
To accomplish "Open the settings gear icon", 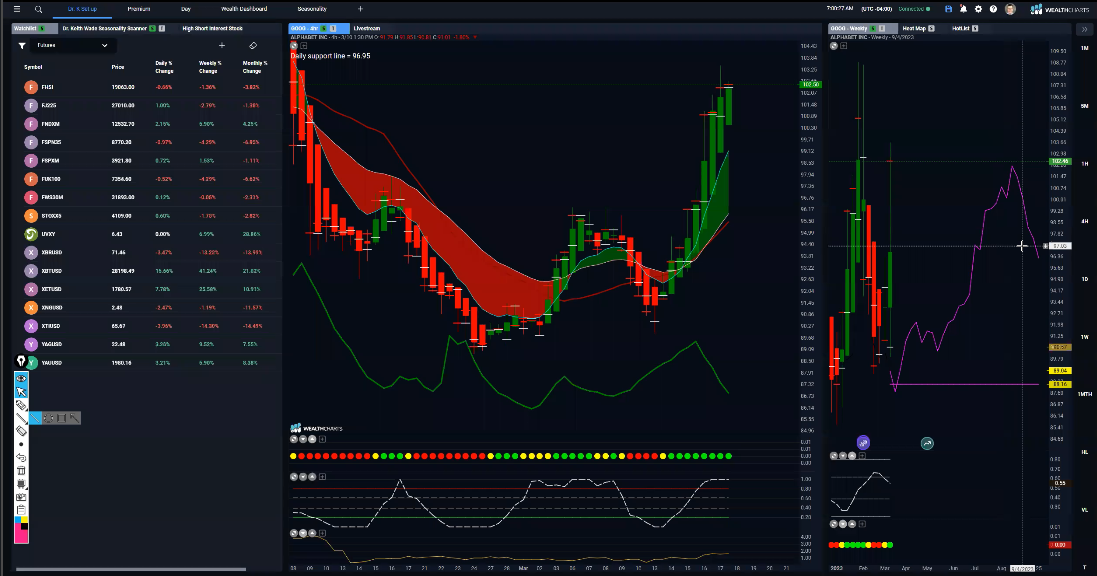I will [978, 9].
